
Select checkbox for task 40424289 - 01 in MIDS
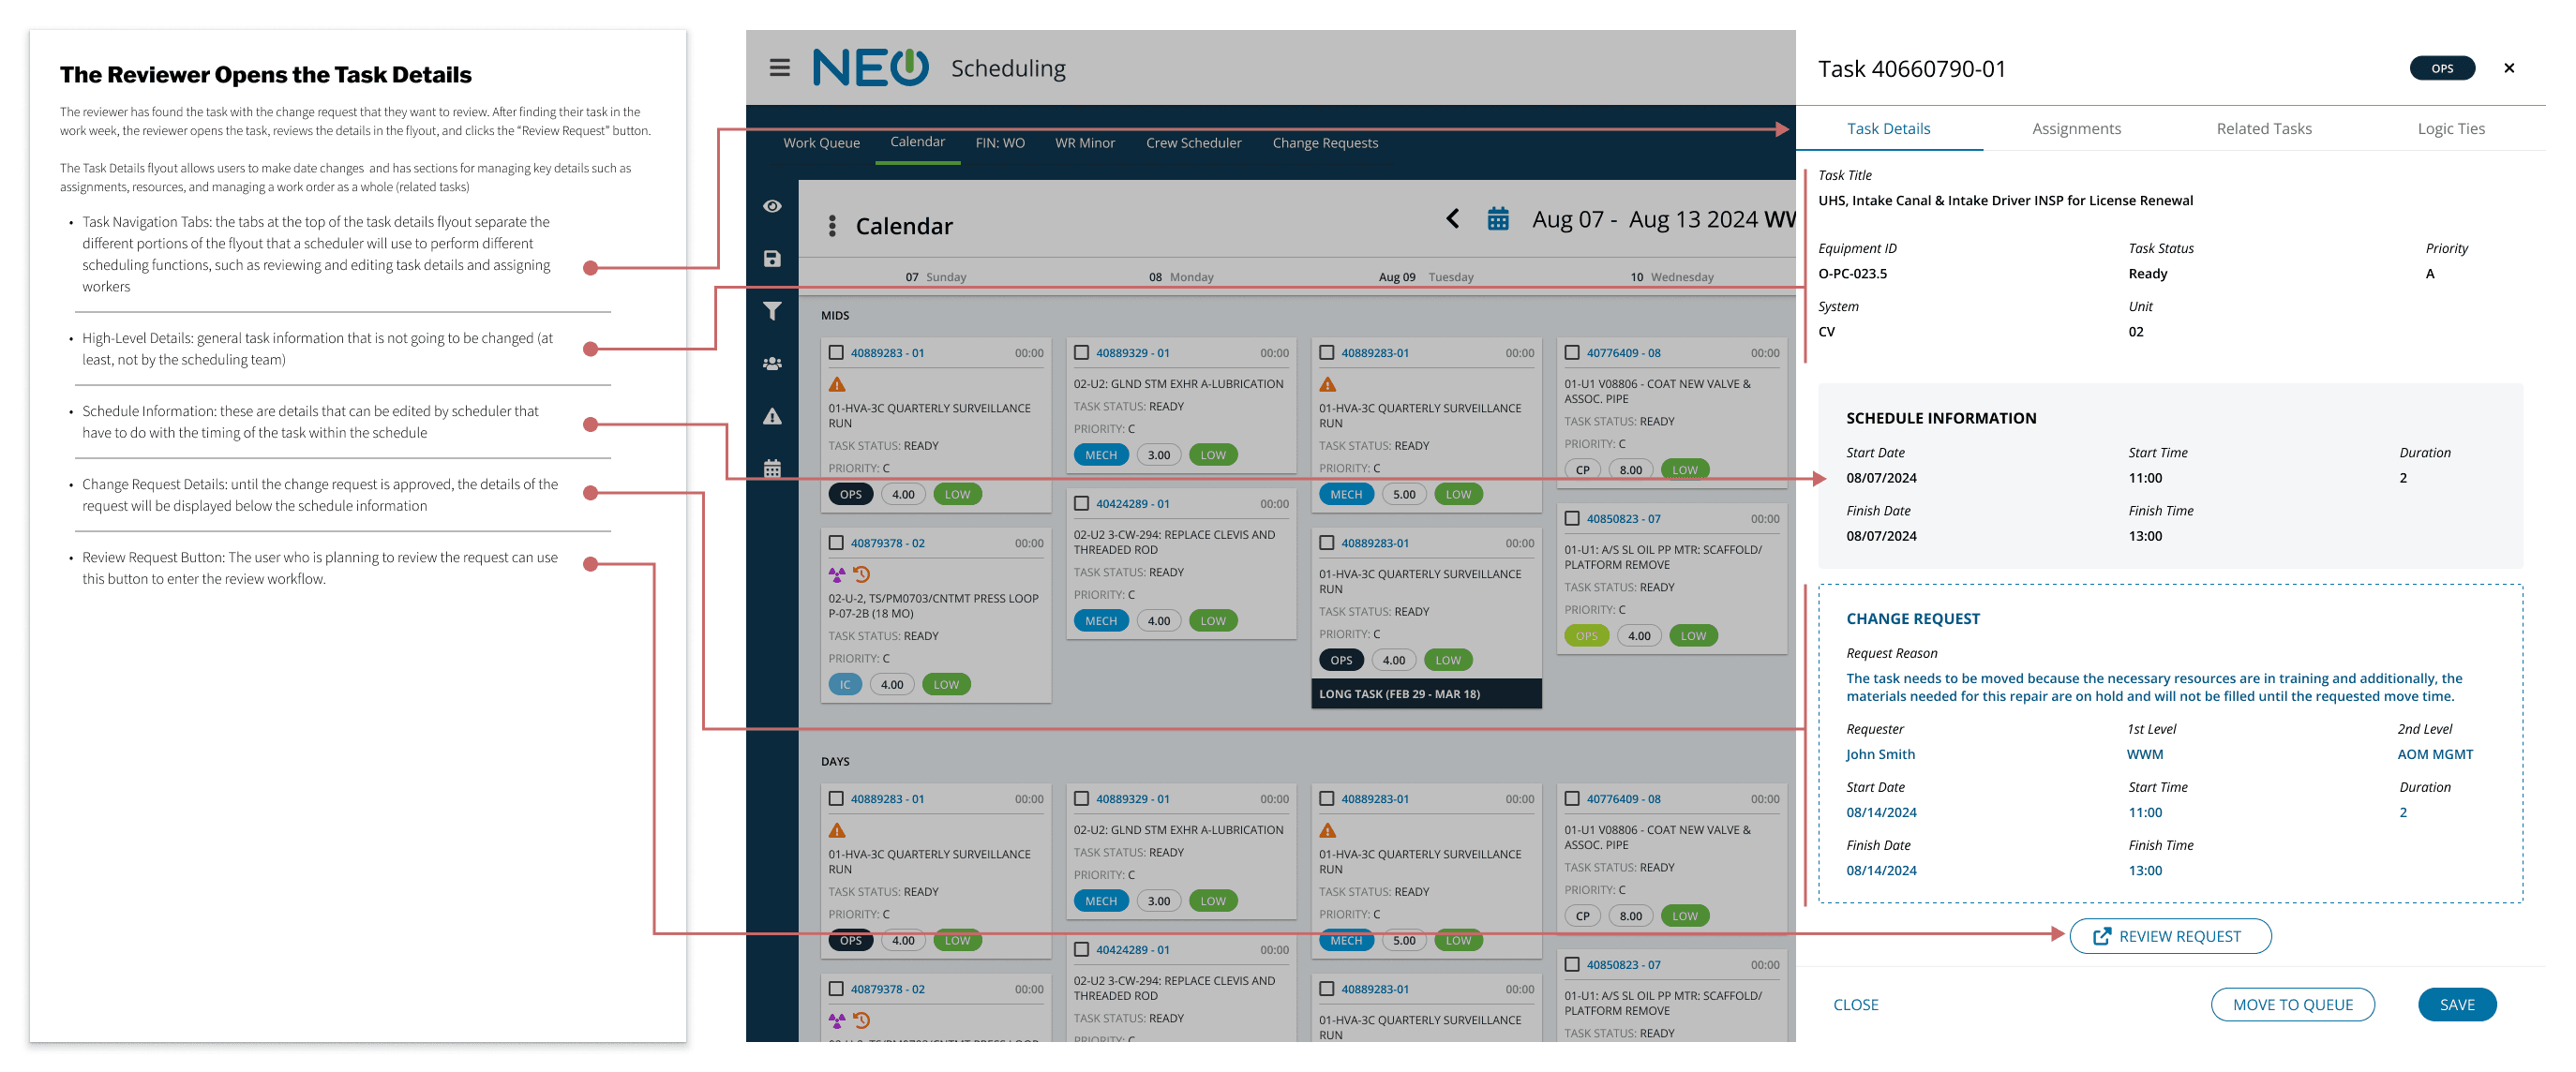[1081, 504]
